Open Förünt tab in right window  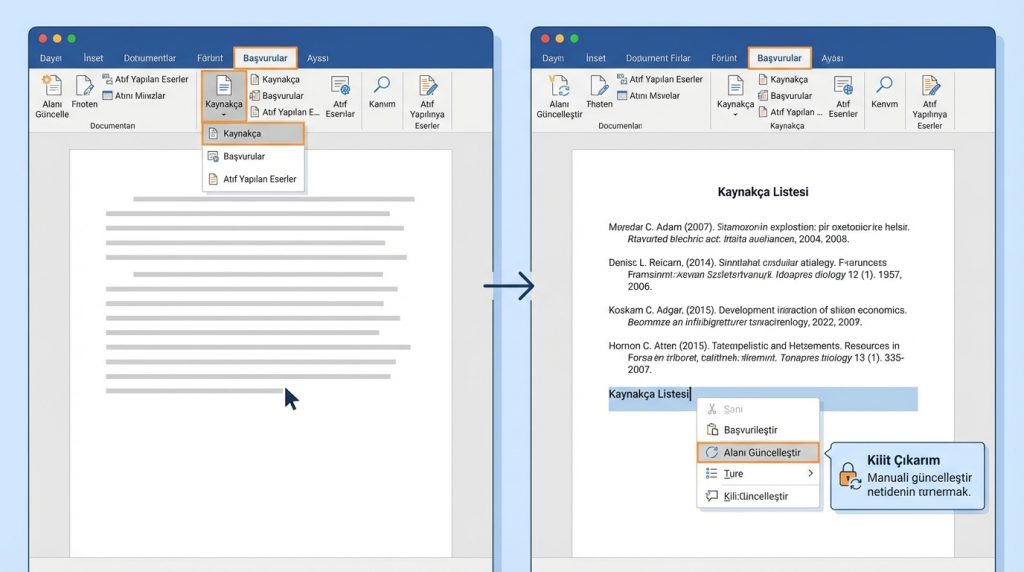point(724,58)
